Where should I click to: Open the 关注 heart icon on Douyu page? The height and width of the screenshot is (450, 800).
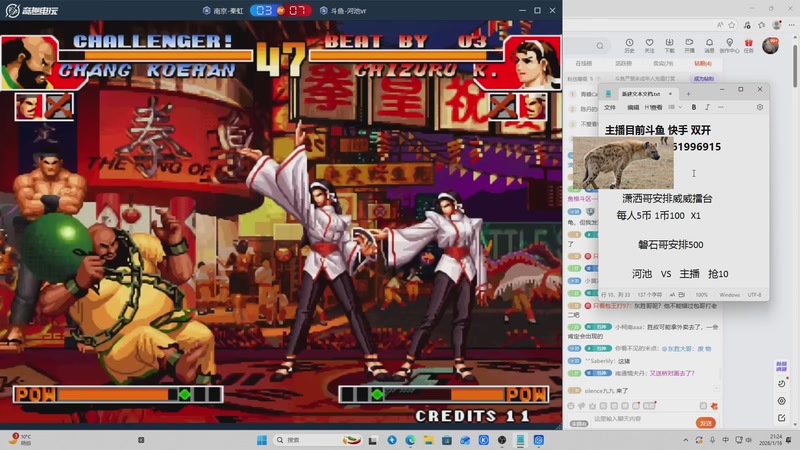tap(649, 45)
